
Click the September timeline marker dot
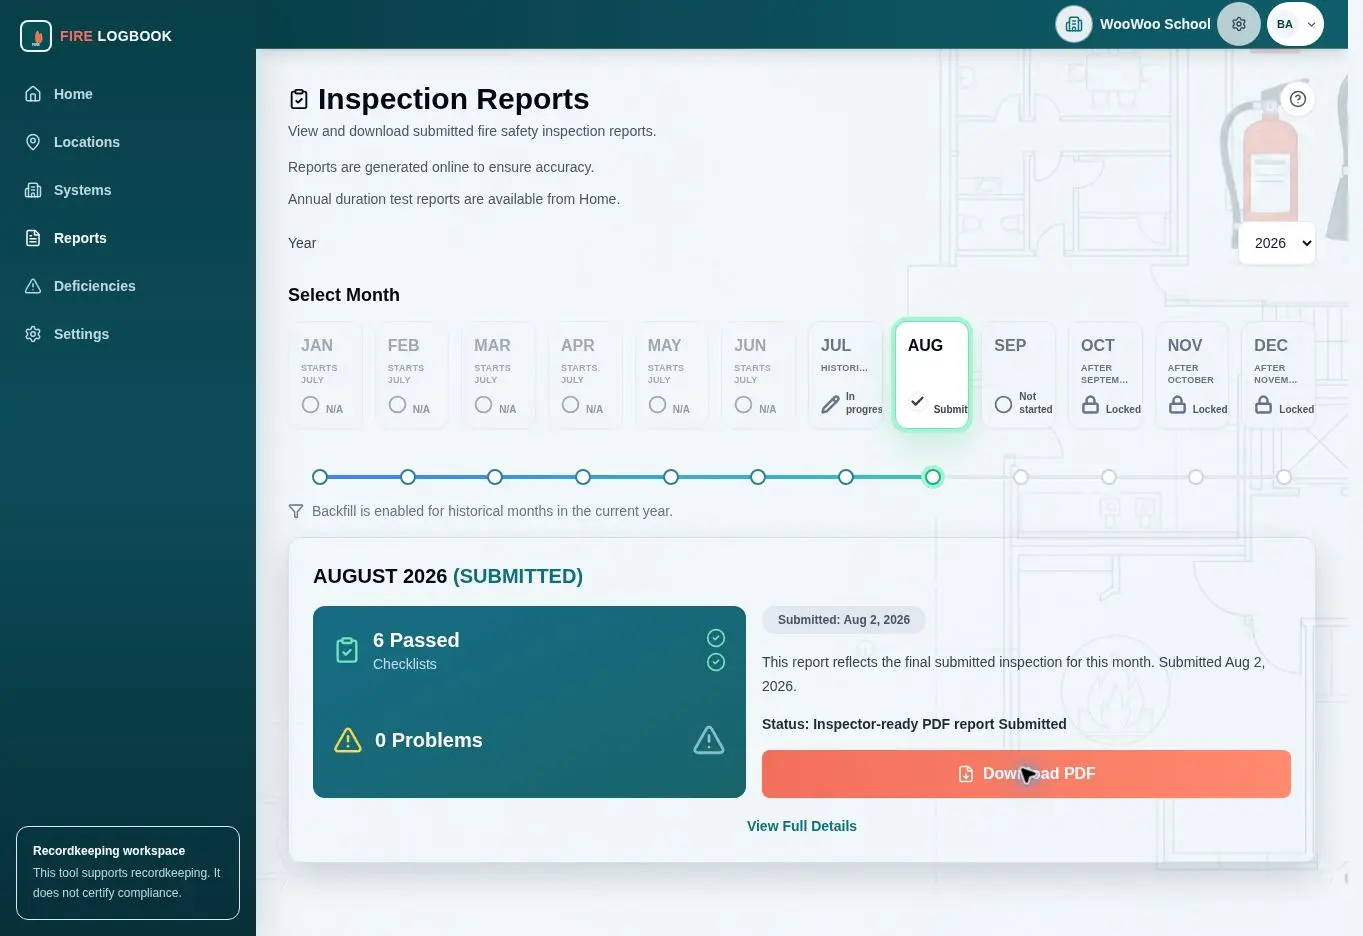[x=1021, y=477]
